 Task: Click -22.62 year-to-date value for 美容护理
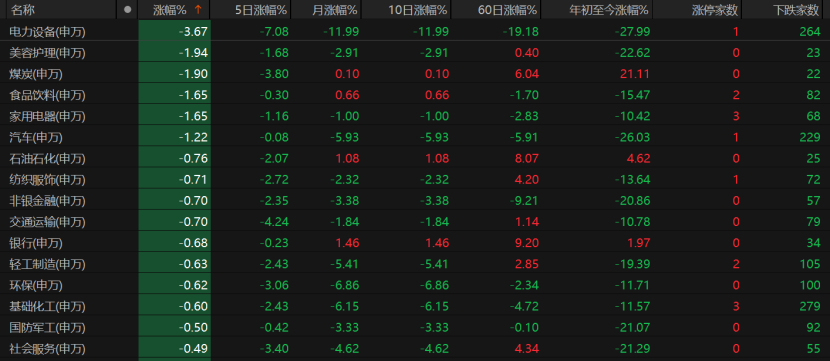(632, 53)
